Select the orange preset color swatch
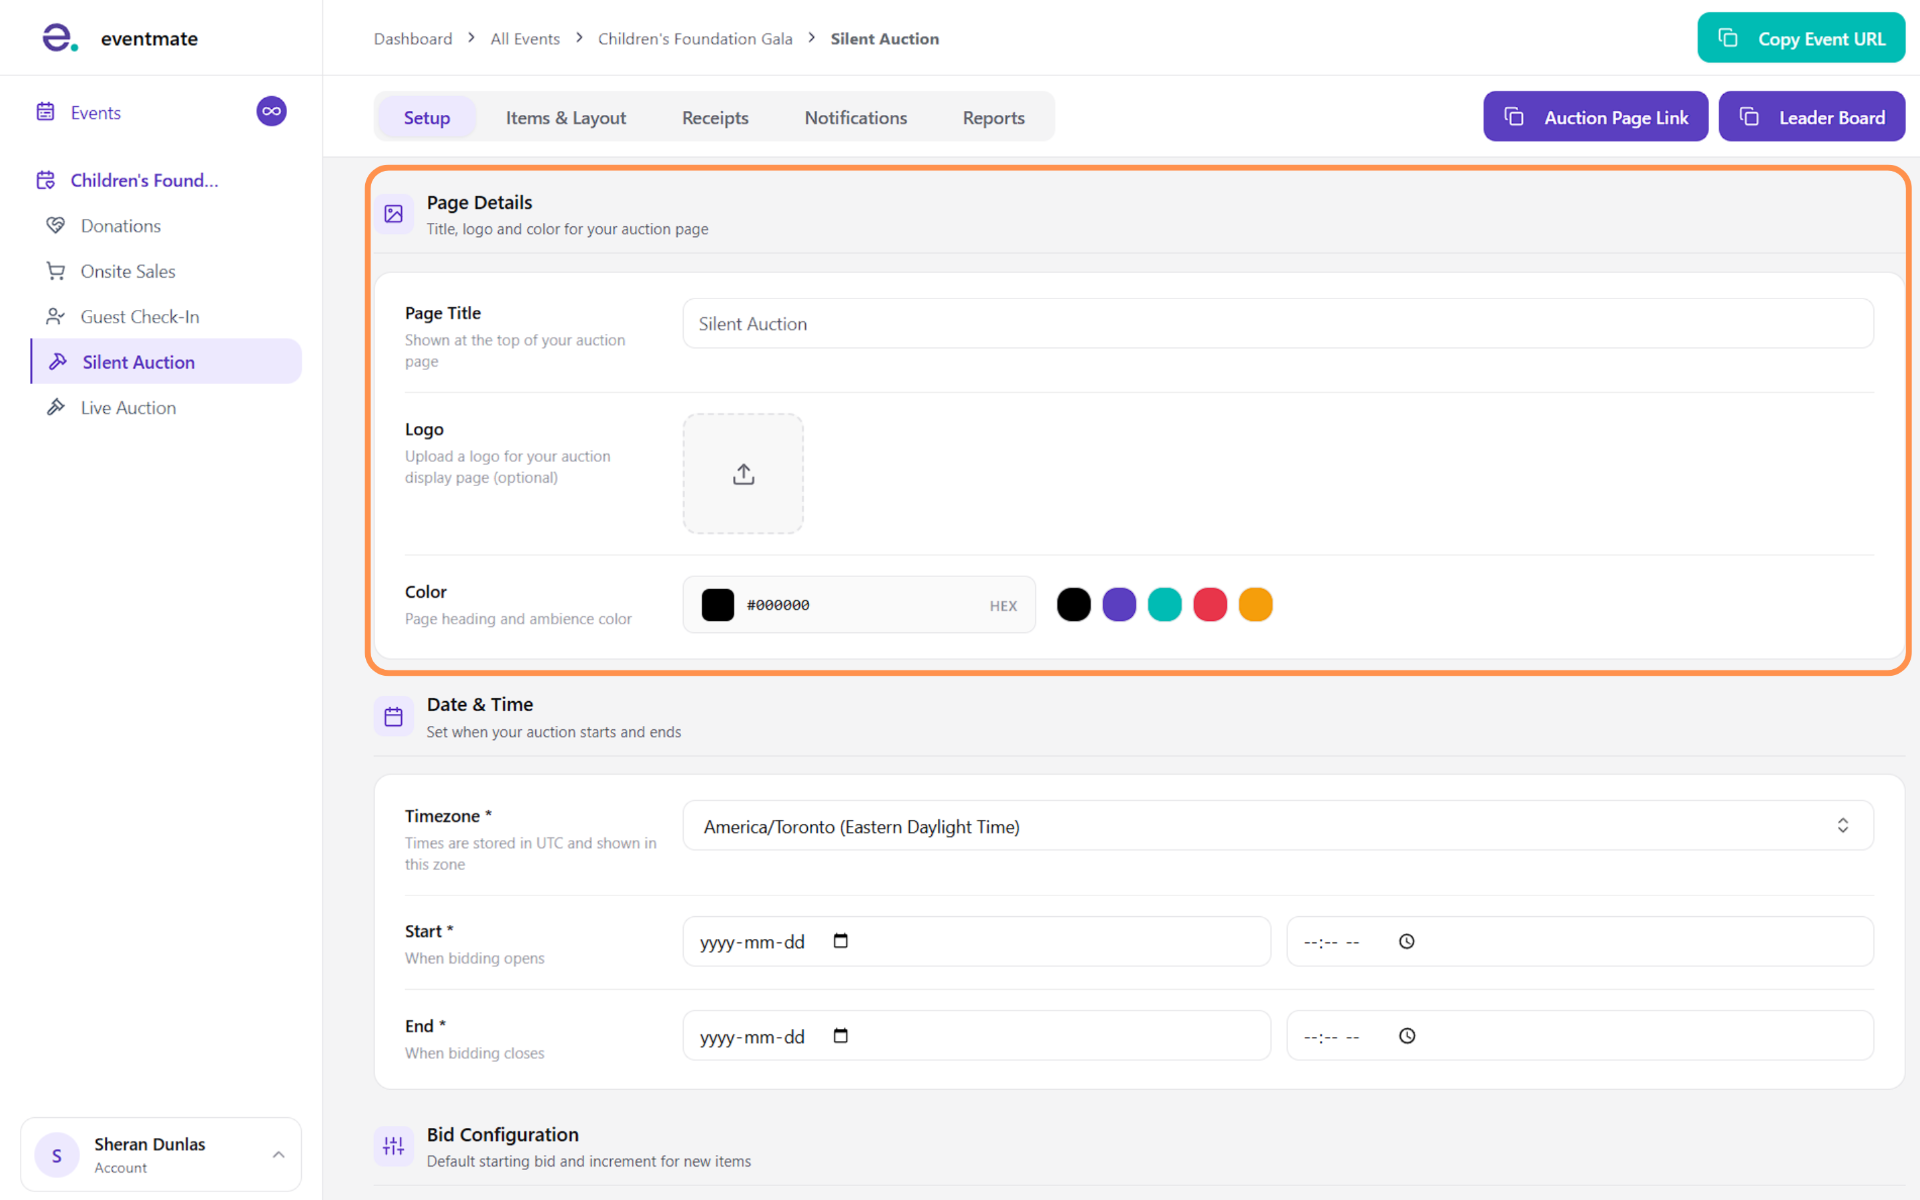Viewport: 1920px width, 1200px height. click(x=1256, y=604)
